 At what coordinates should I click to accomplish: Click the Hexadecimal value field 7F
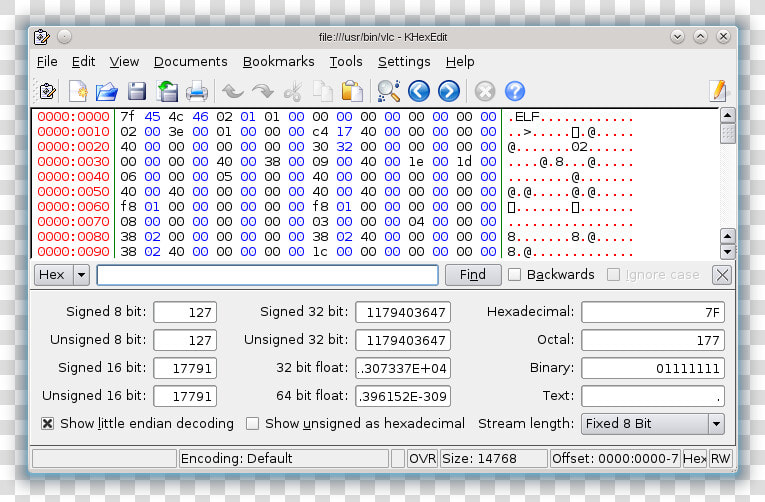point(653,312)
